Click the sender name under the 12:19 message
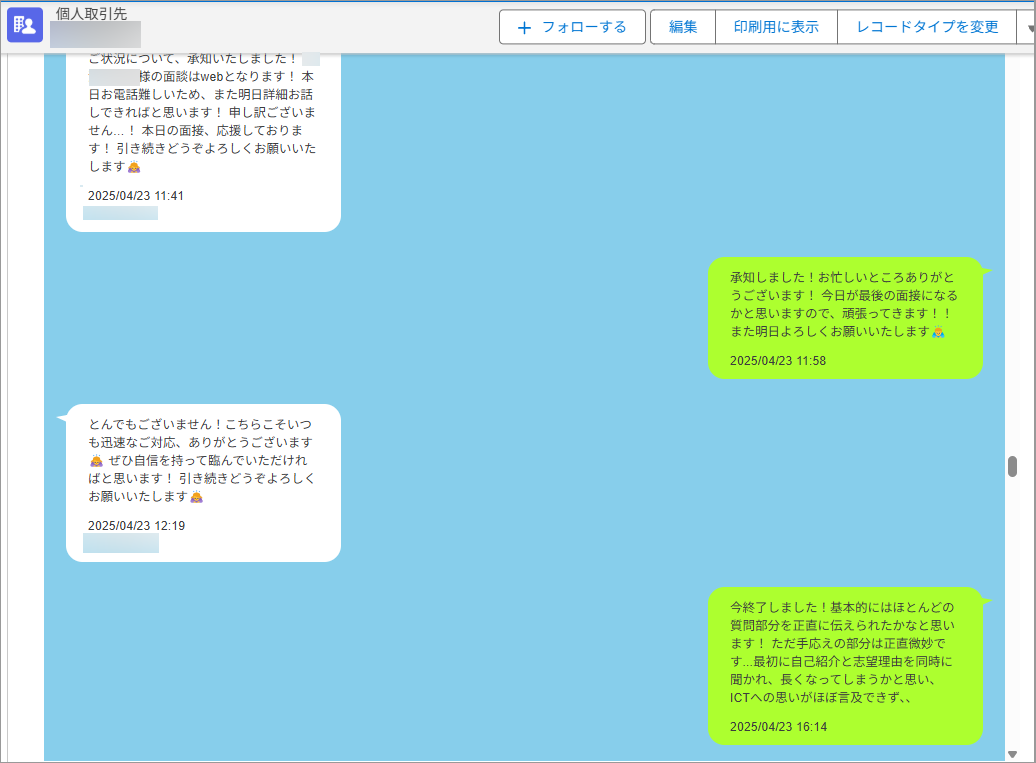Image resolution: width=1036 pixels, height=763 pixels. (121, 543)
